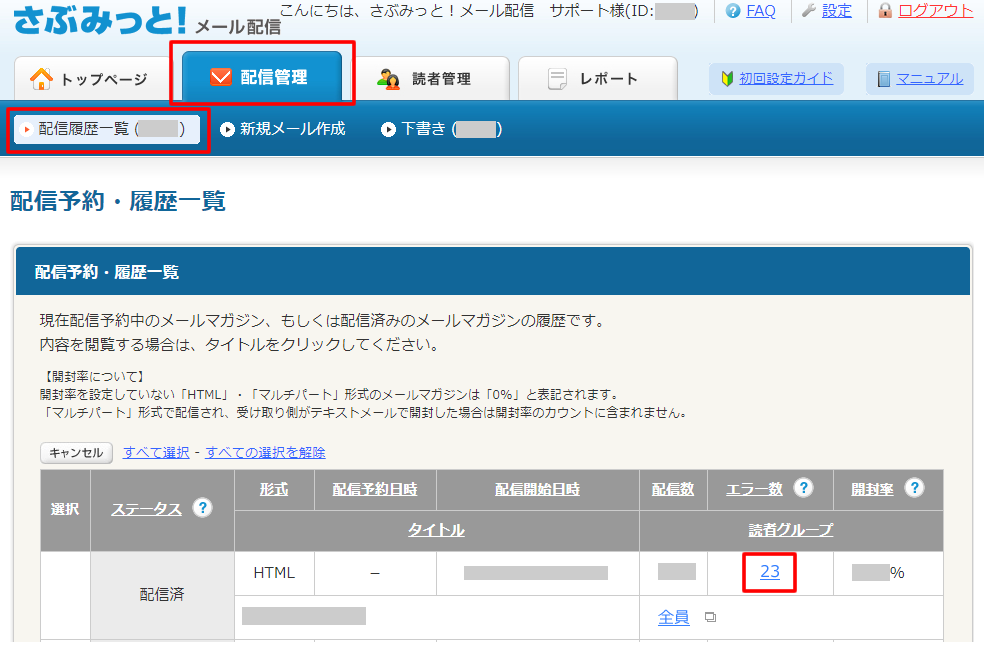Viewport: 984px width, 657px height.
Task: Sort the table by ステータス
Action: pyautogui.click(x=146, y=510)
